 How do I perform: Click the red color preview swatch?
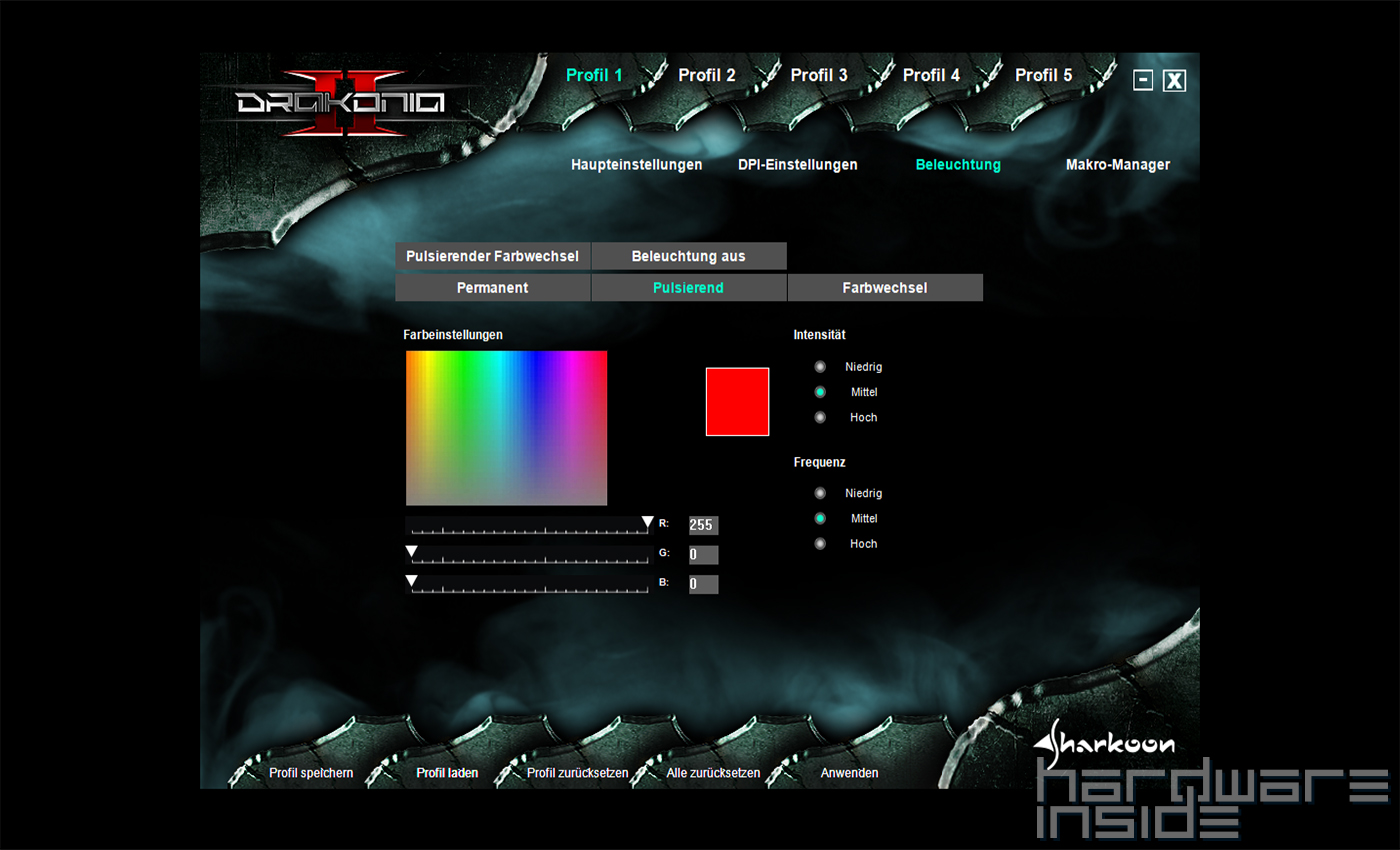pyautogui.click(x=737, y=401)
